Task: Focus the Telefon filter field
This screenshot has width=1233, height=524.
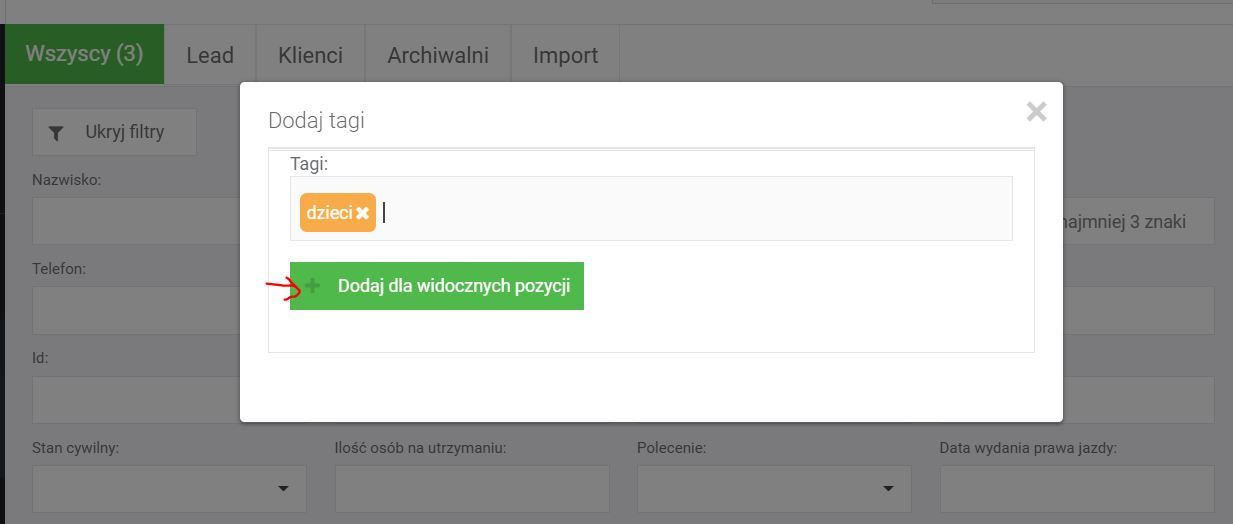Action: tap(135, 311)
